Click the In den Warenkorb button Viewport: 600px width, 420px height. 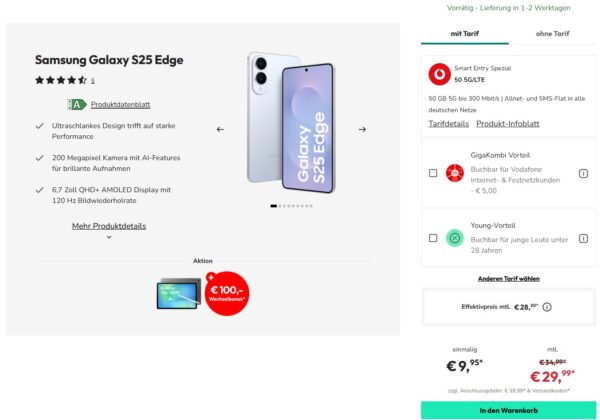point(509,410)
